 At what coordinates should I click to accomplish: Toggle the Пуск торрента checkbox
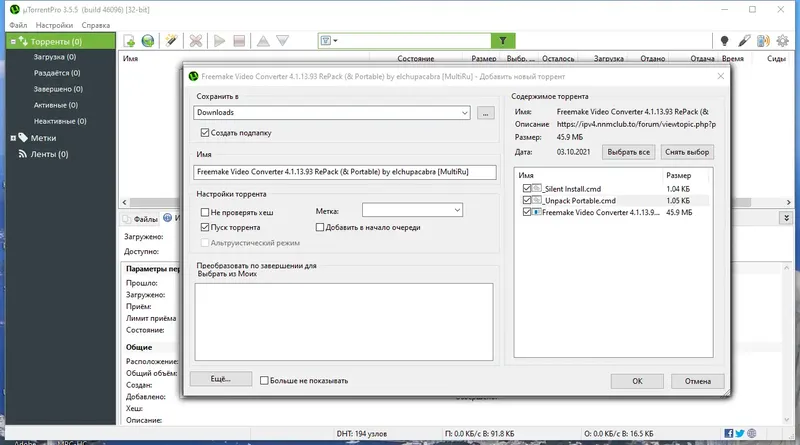point(205,227)
